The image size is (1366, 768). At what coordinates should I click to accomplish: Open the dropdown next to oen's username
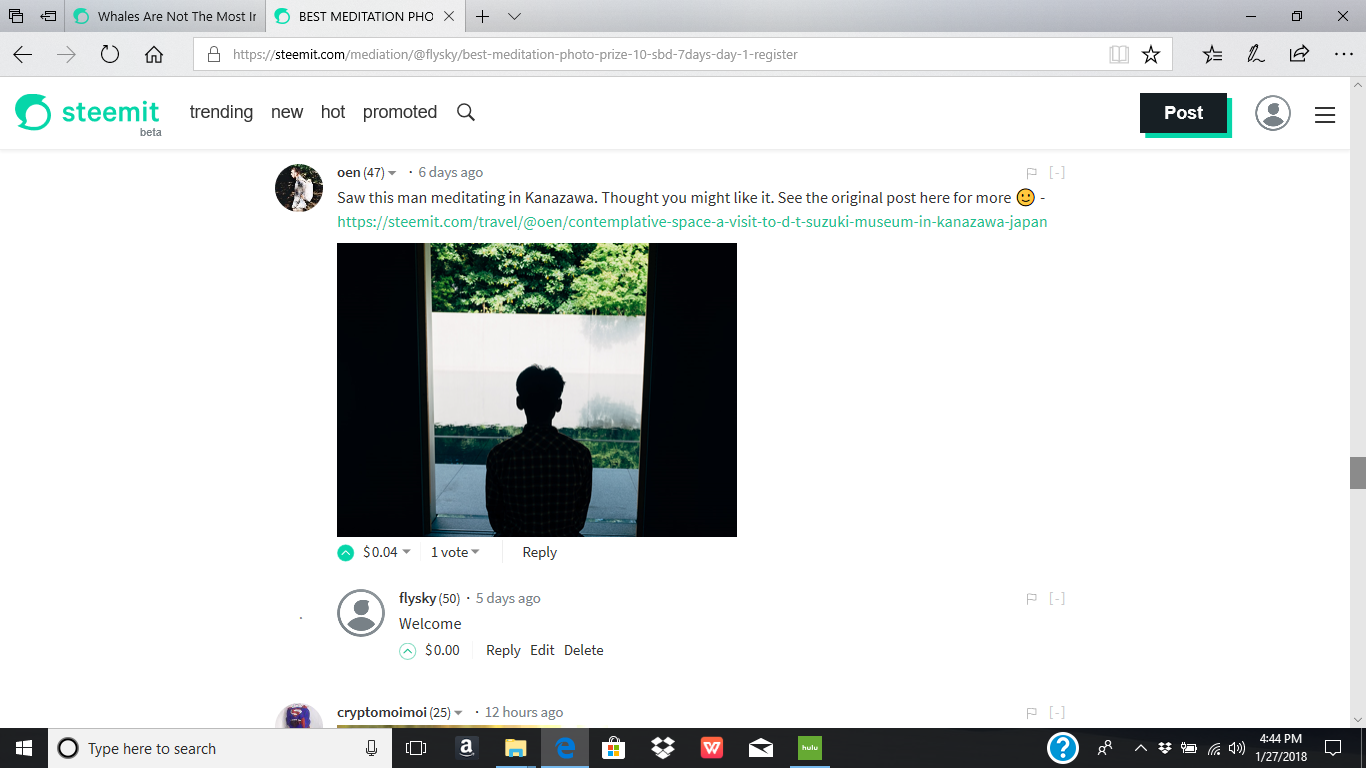[x=392, y=171]
